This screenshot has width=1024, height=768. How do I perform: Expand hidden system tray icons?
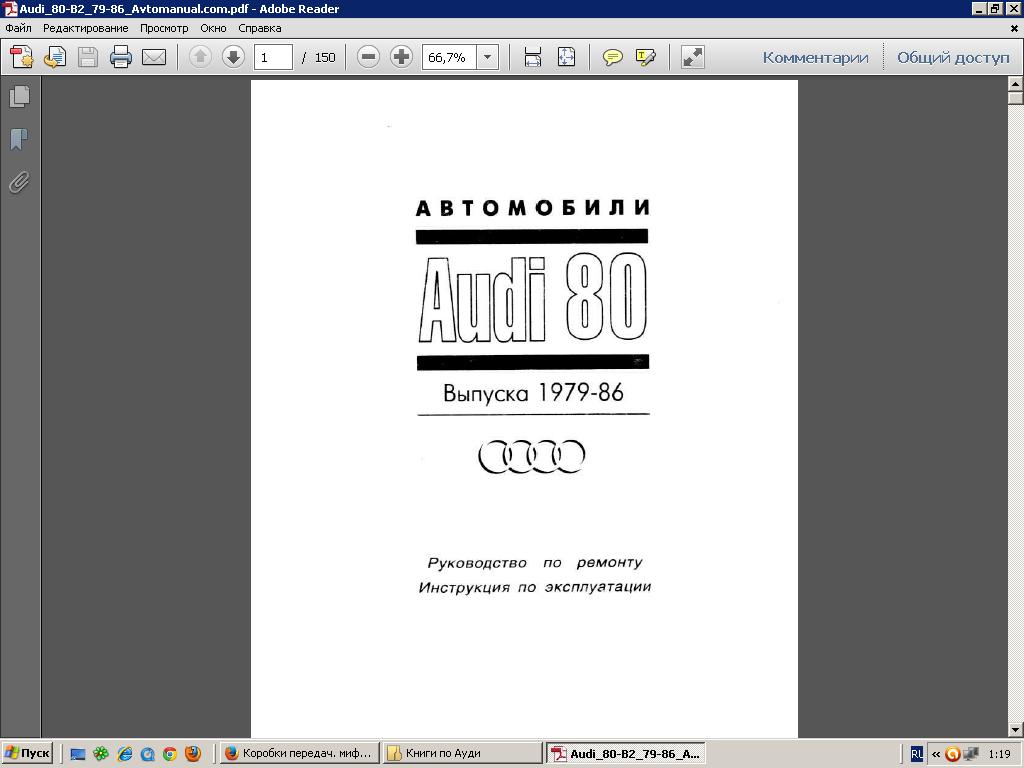coord(936,754)
